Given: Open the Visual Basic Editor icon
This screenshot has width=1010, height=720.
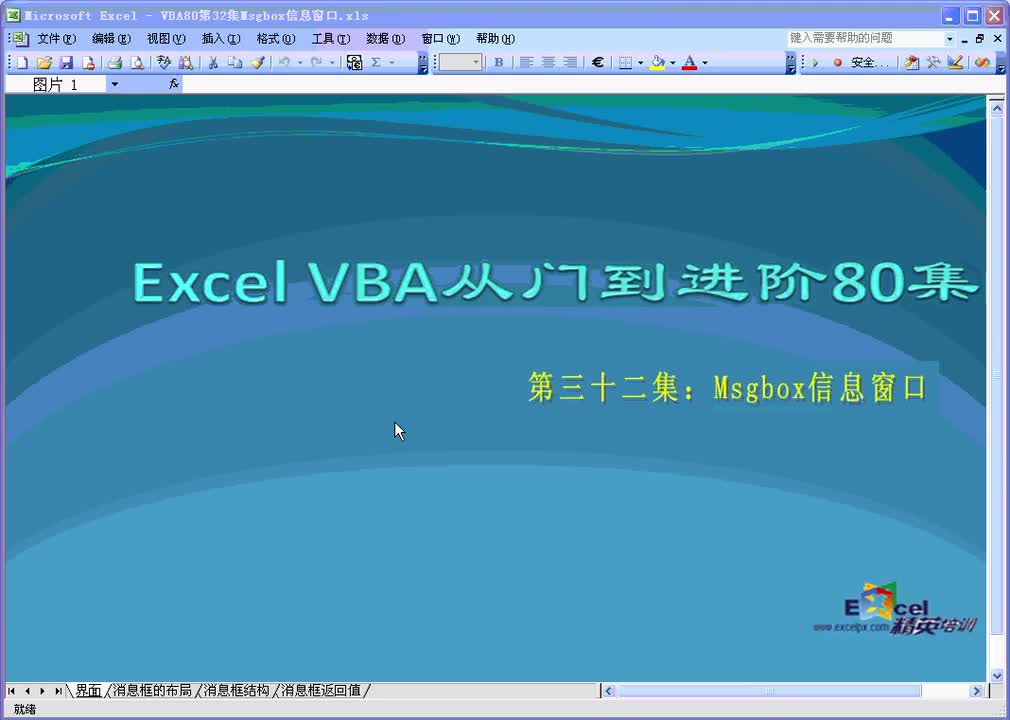Looking at the screenshot, I should coord(911,62).
